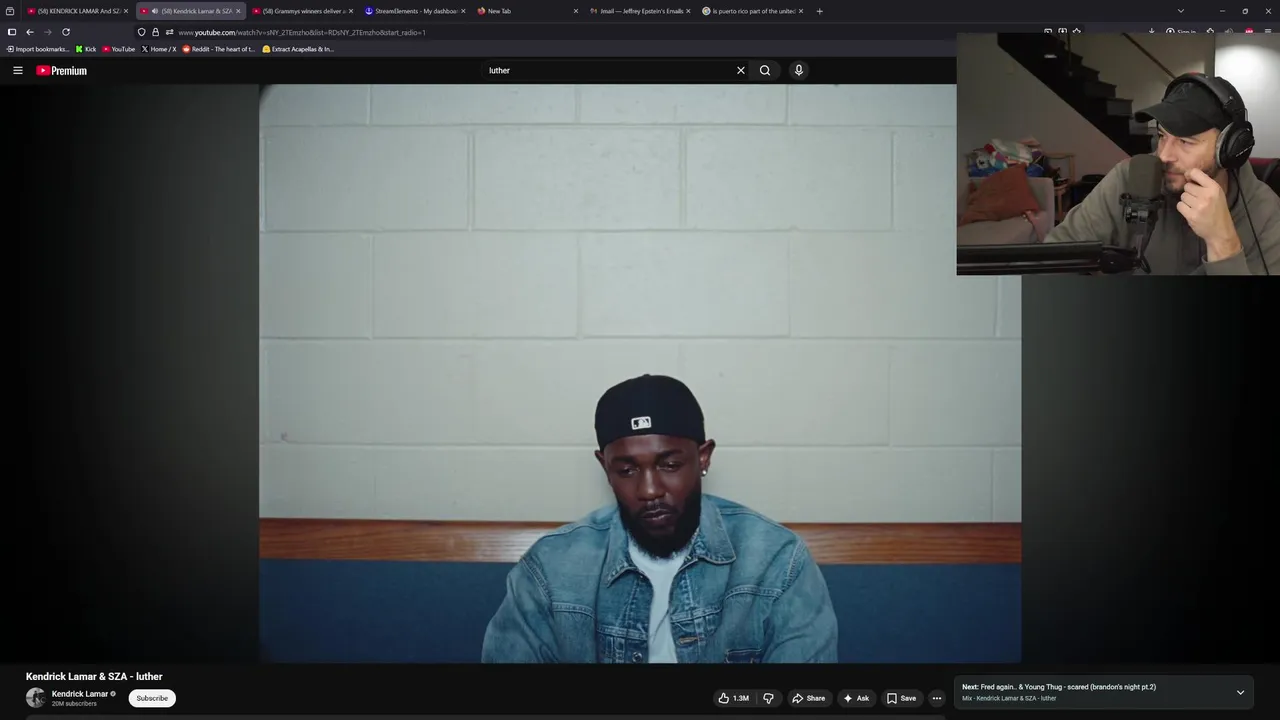Viewport: 1280px width, 720px height.
Task: Open the Firefox View tab-list icon
Action: [x=10, y=11]
